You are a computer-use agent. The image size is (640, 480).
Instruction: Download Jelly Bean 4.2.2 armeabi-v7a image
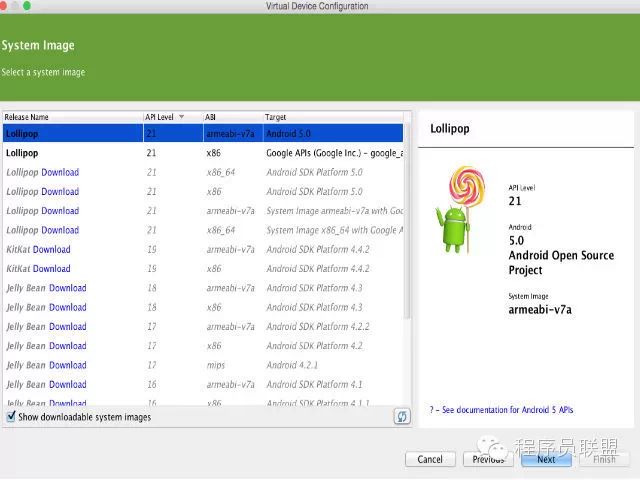click(x=68, y=327)
